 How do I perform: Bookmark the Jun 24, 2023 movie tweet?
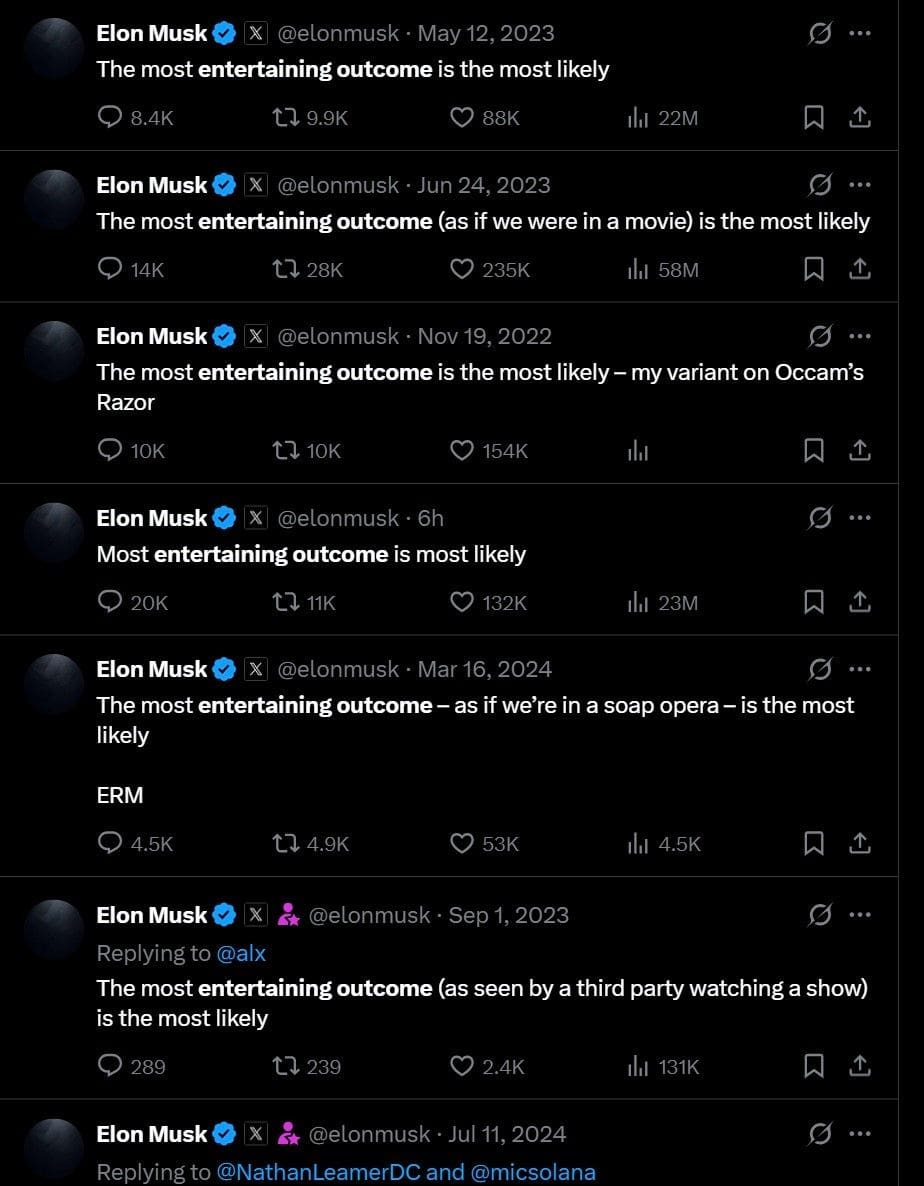[x=813, y=269]
